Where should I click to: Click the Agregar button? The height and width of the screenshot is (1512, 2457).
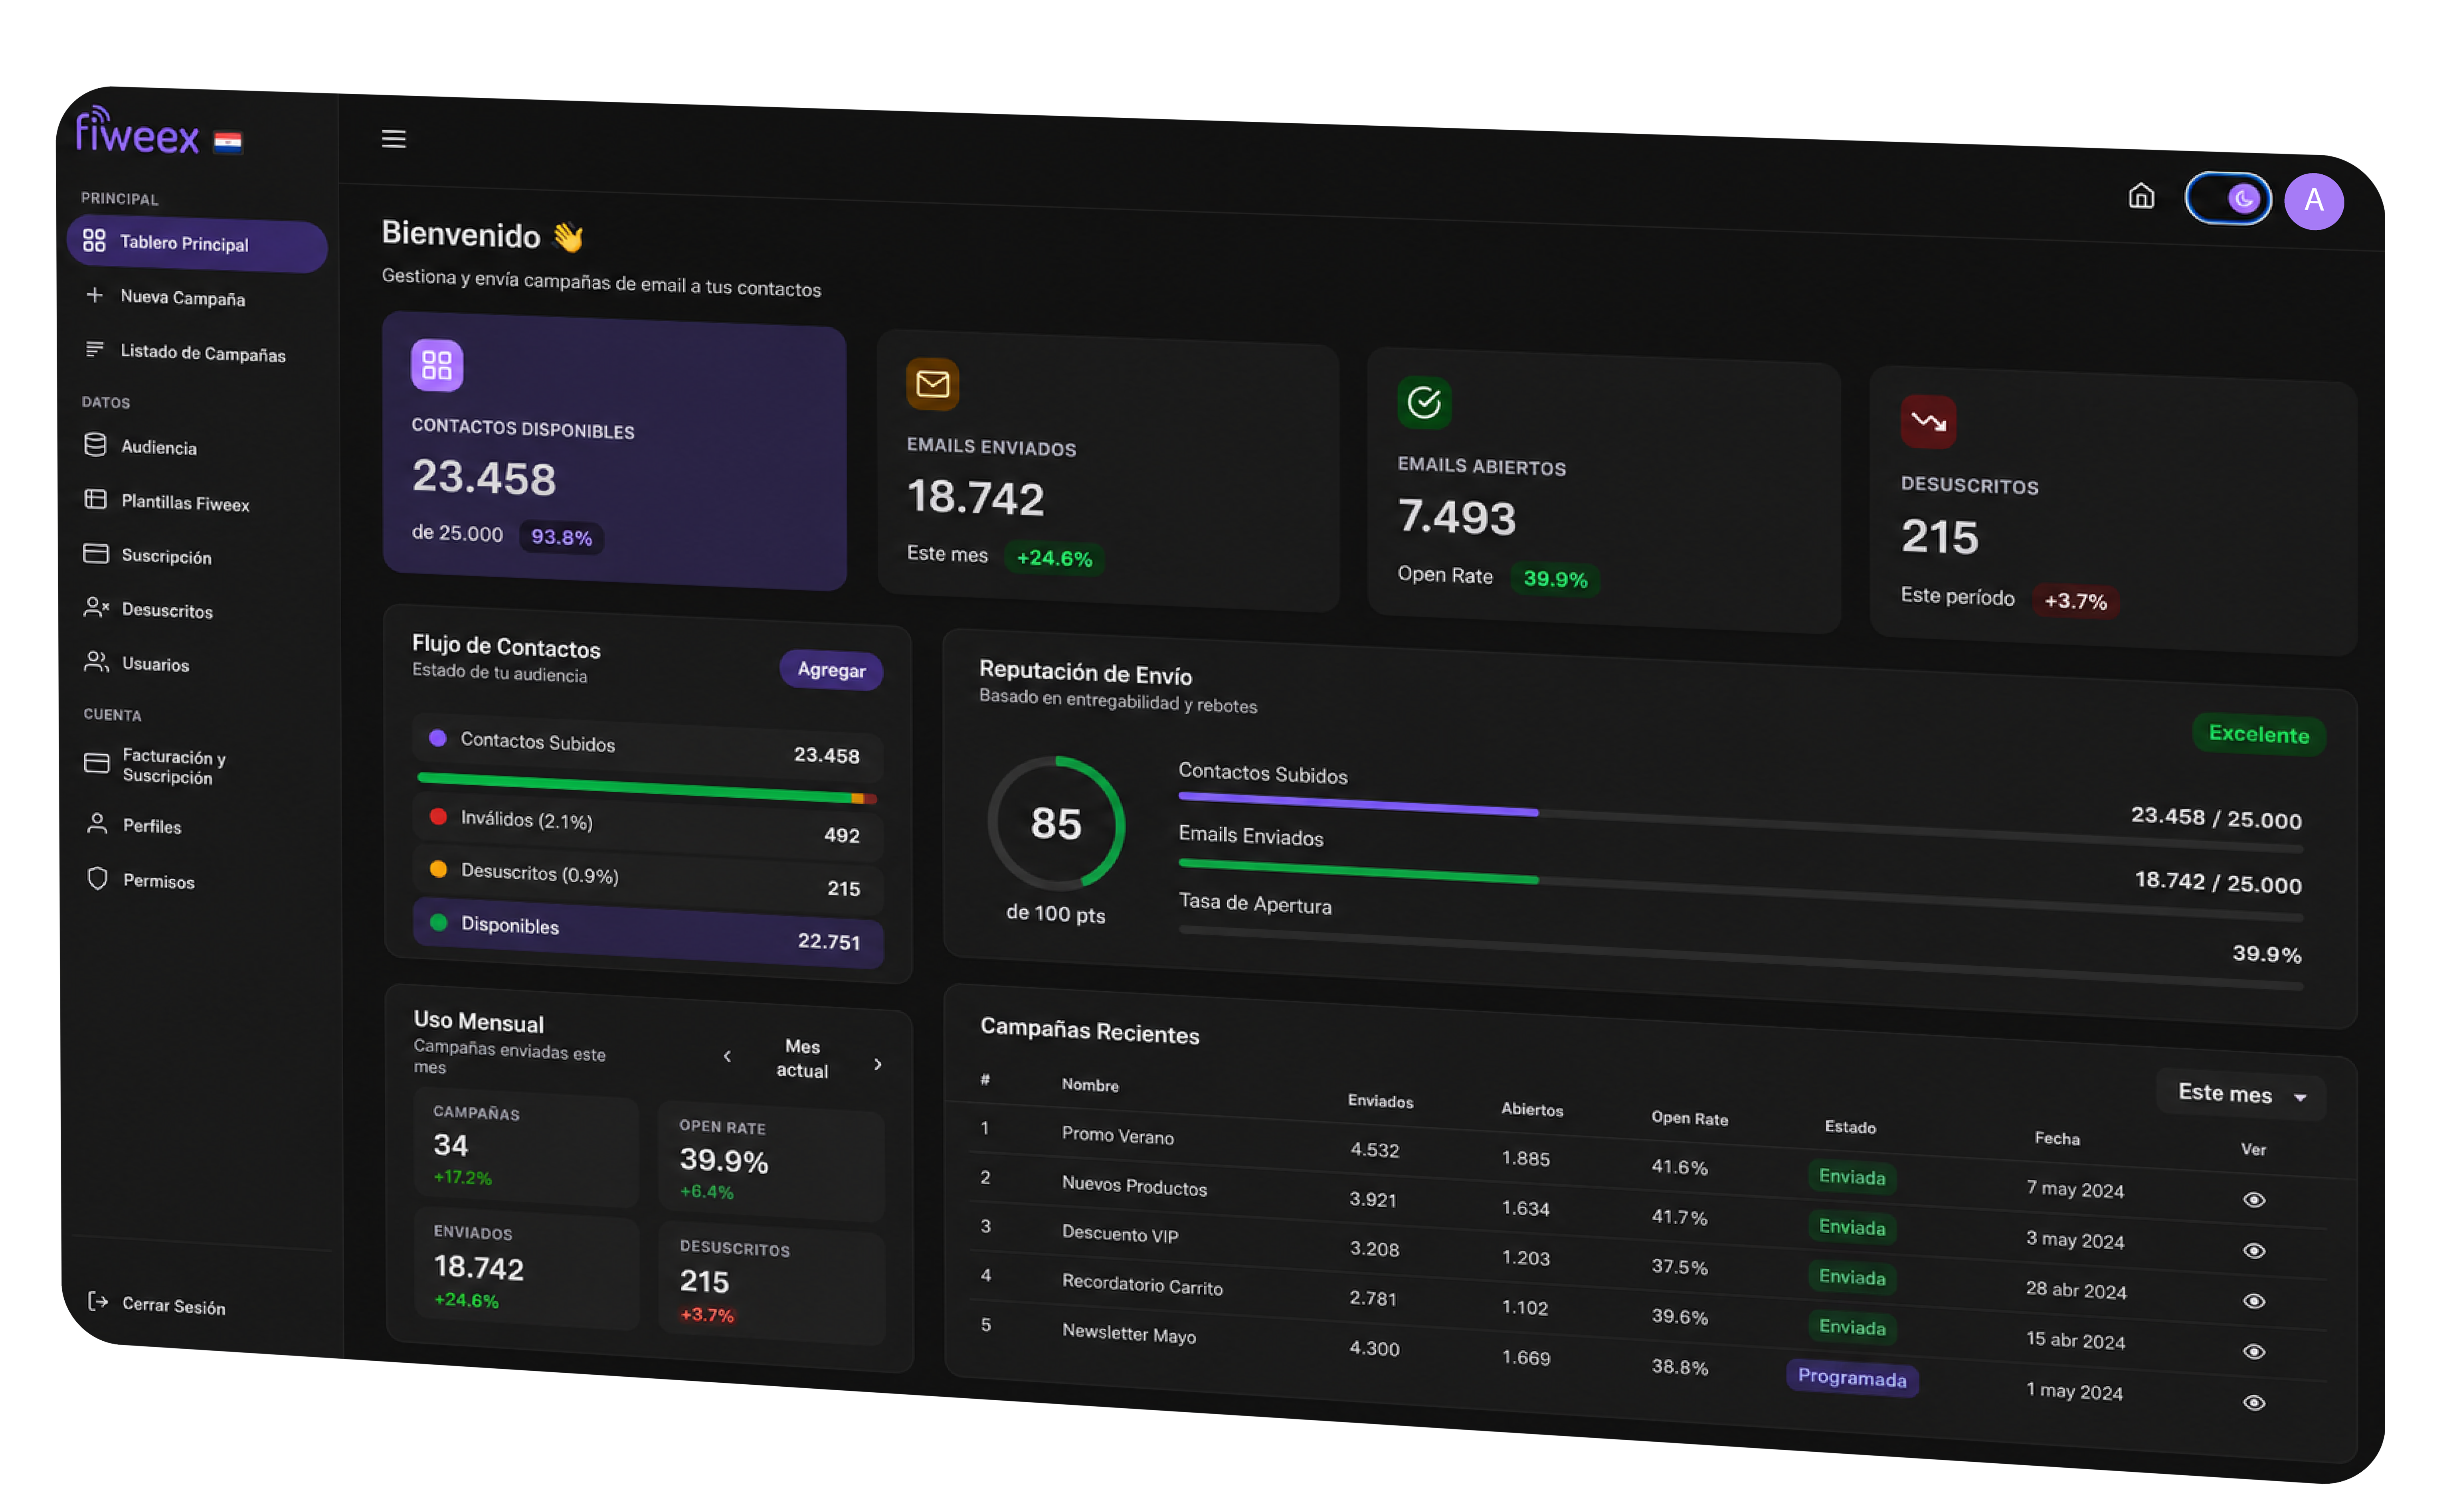831,670
